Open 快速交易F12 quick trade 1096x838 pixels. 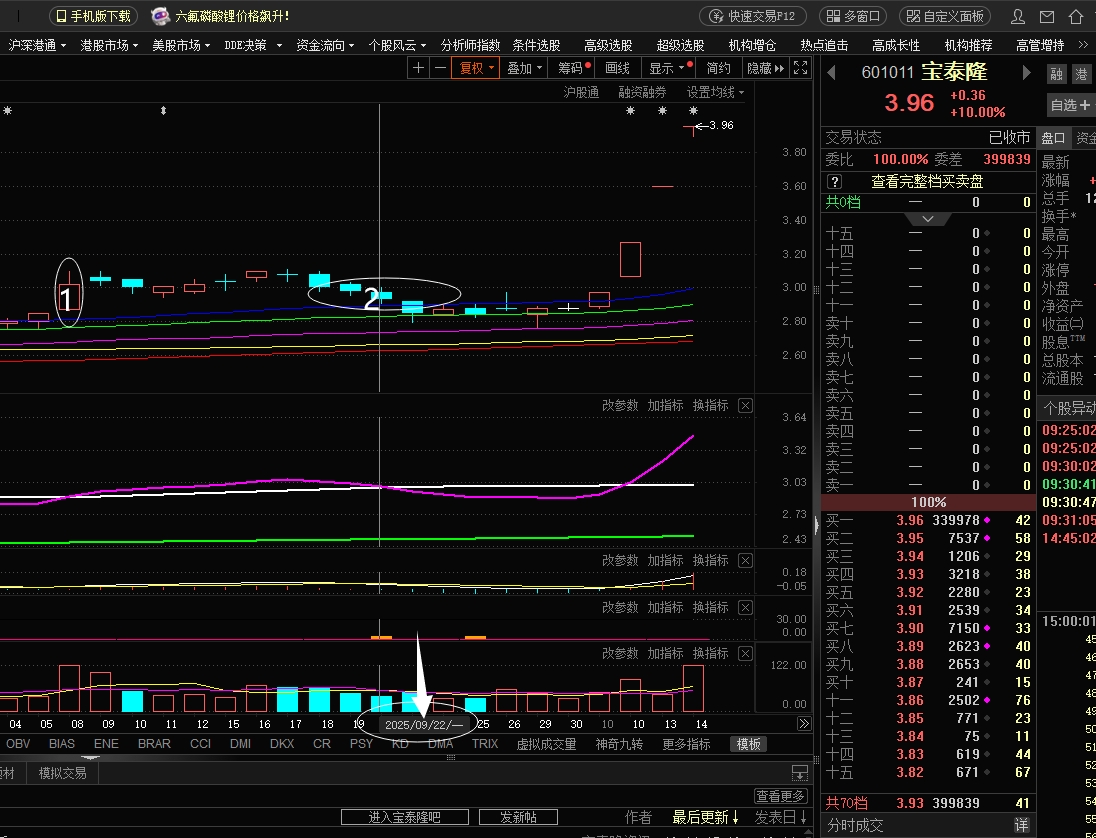(x=754, y=16)
